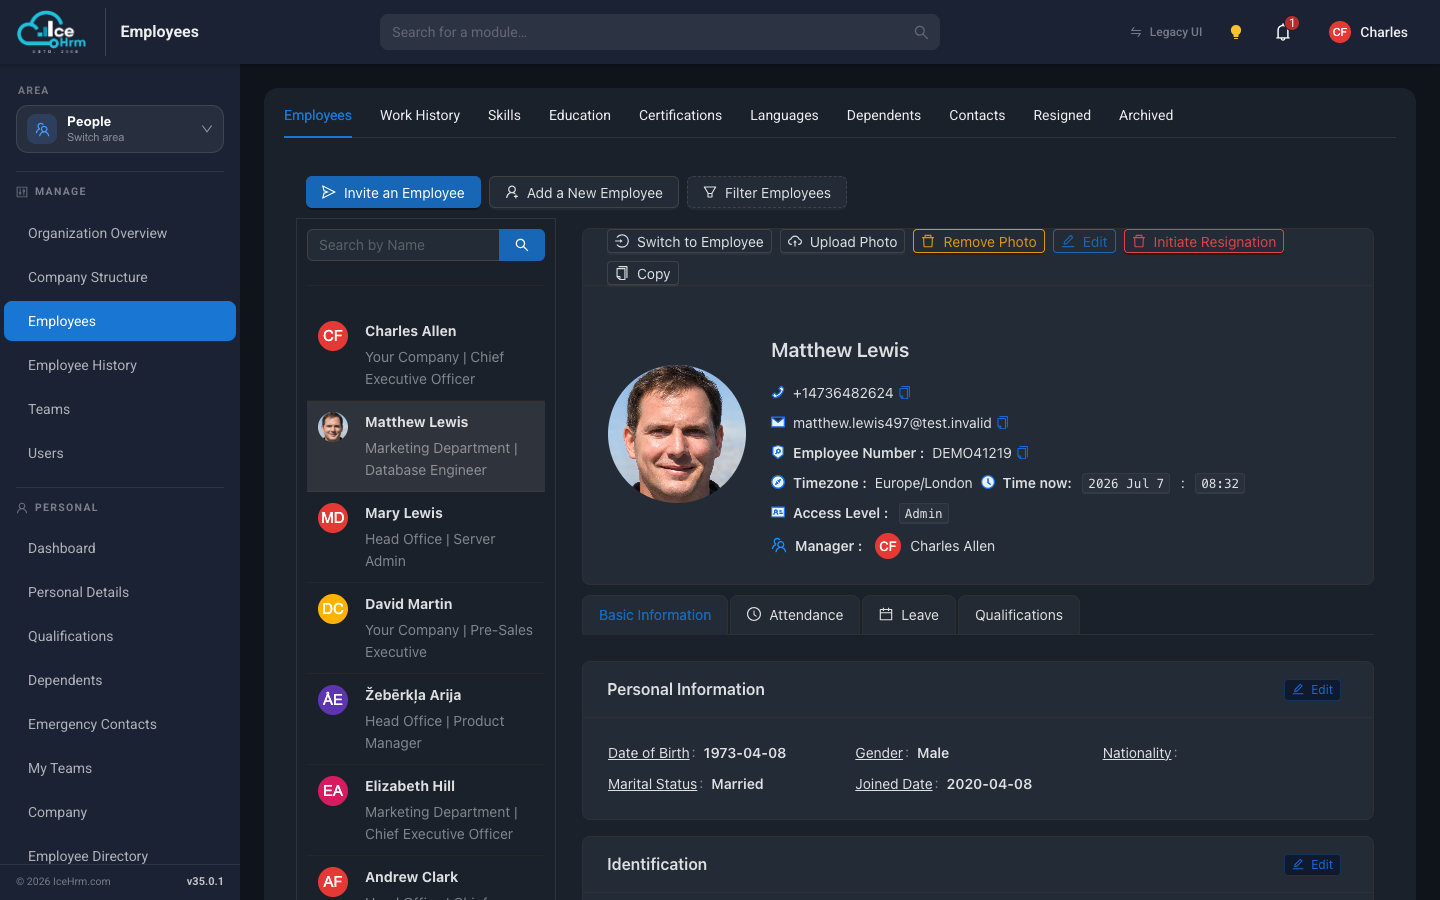Open Teams in sidebar
This screenshot has width=1440, height=900.
click(120, 409)
